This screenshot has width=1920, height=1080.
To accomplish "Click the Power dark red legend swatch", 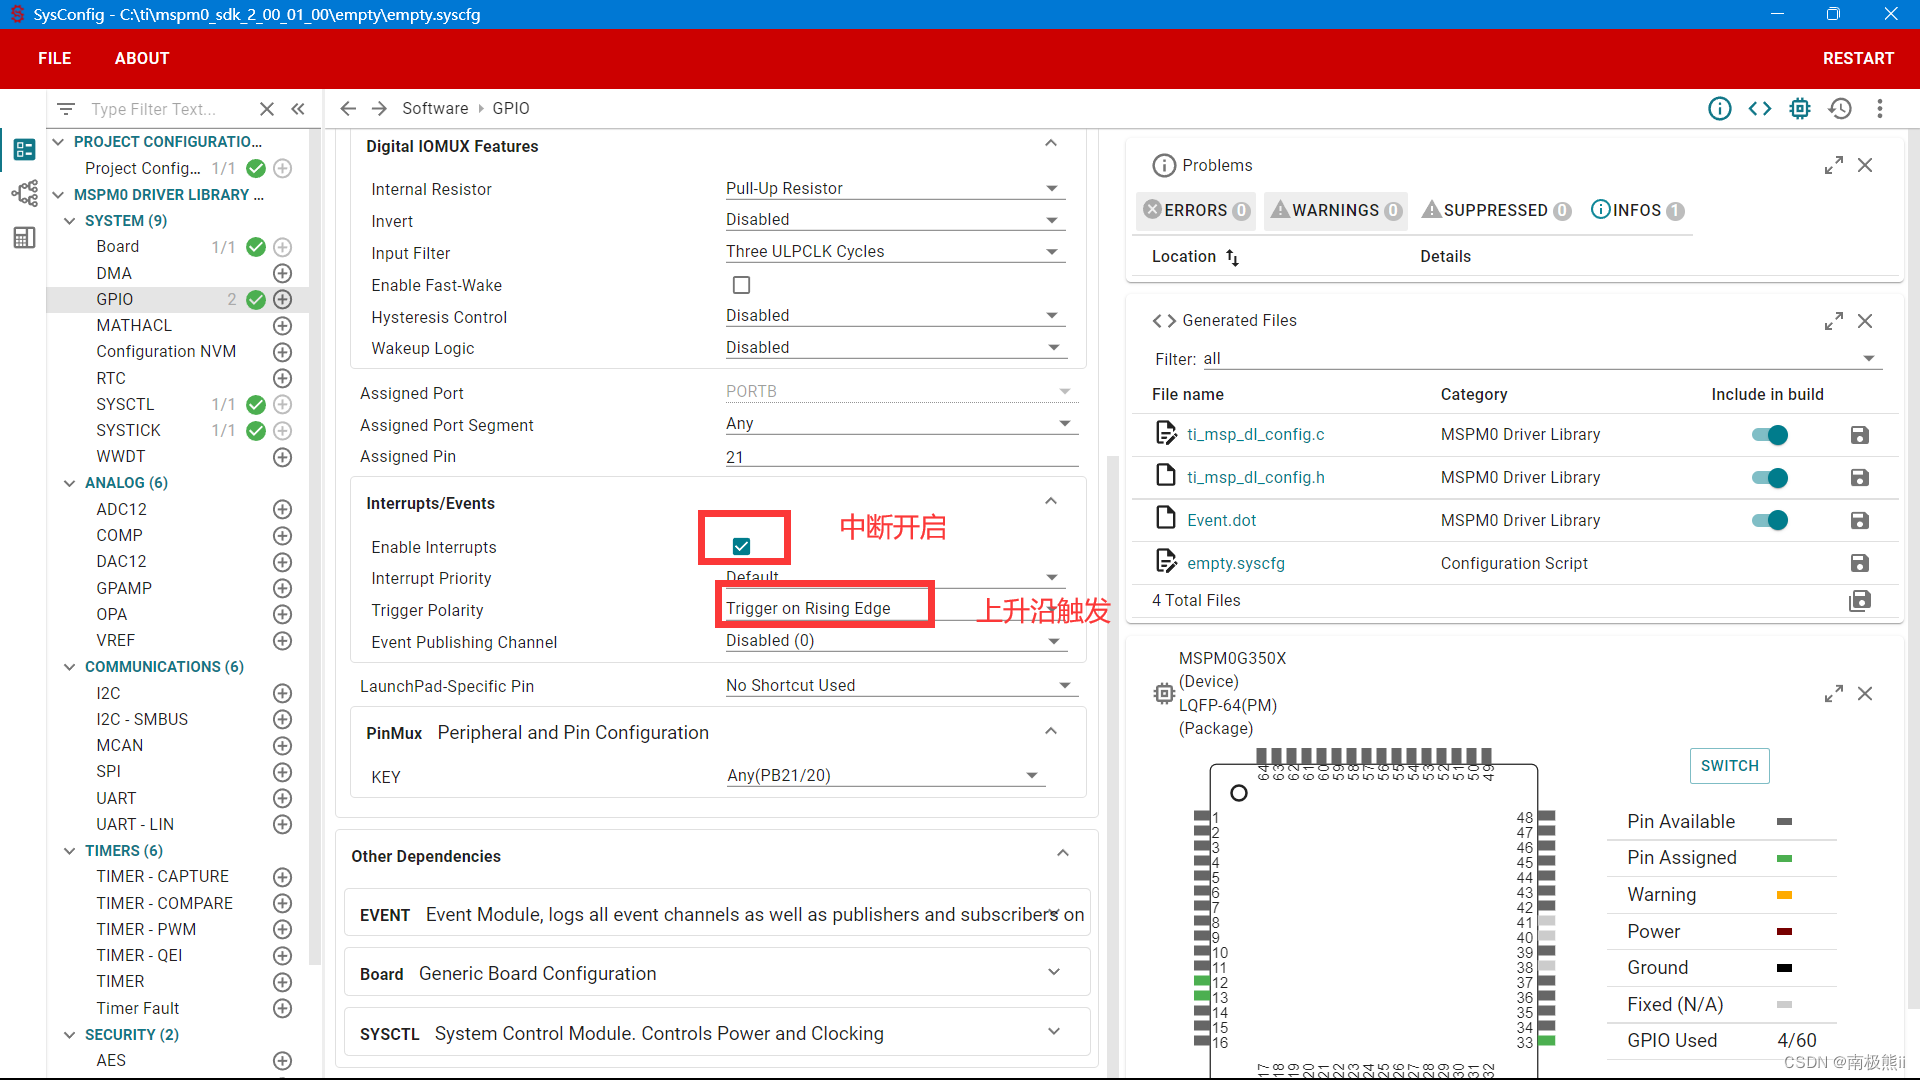I will [1784, 931].
